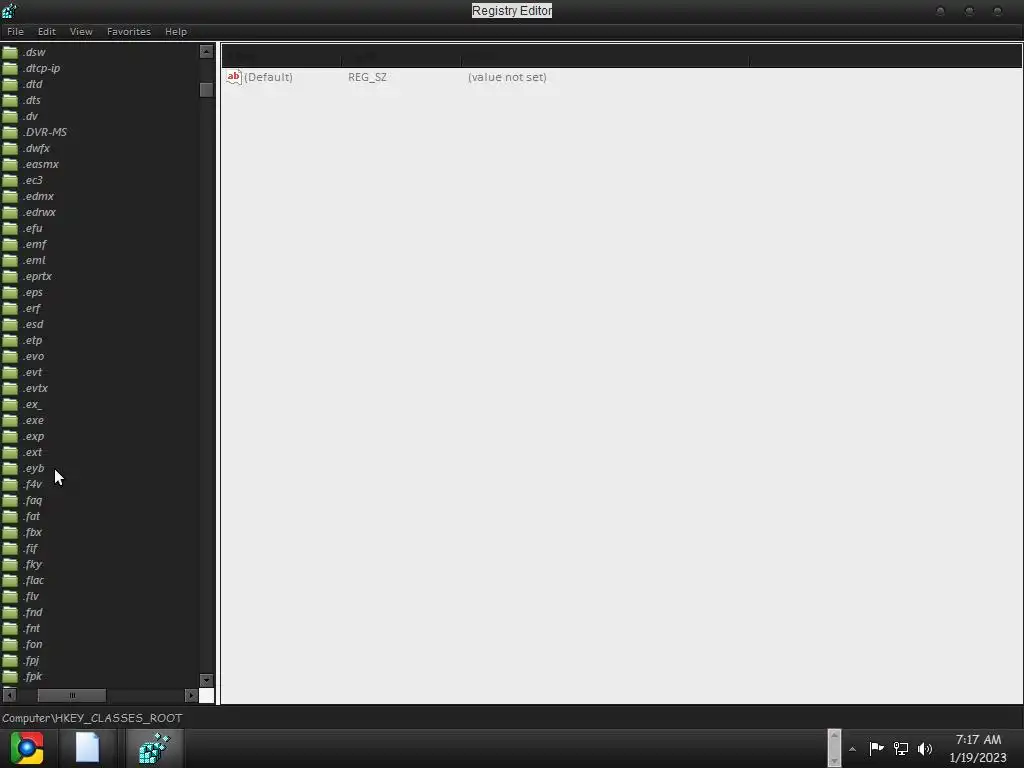Select the .etp registry key
Image resolution: width=1024 pixels, height=768 pixels.
[x=32, y=340]
